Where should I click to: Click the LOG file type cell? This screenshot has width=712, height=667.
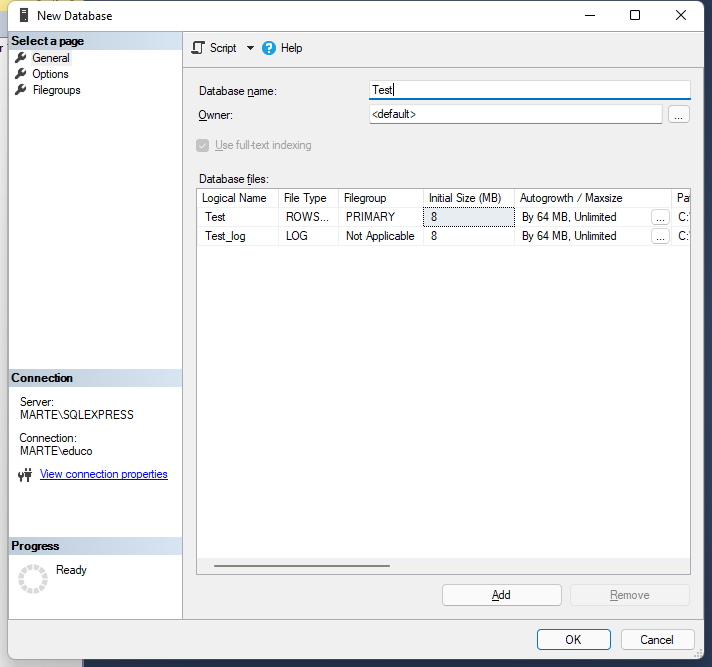coord(308,236)
